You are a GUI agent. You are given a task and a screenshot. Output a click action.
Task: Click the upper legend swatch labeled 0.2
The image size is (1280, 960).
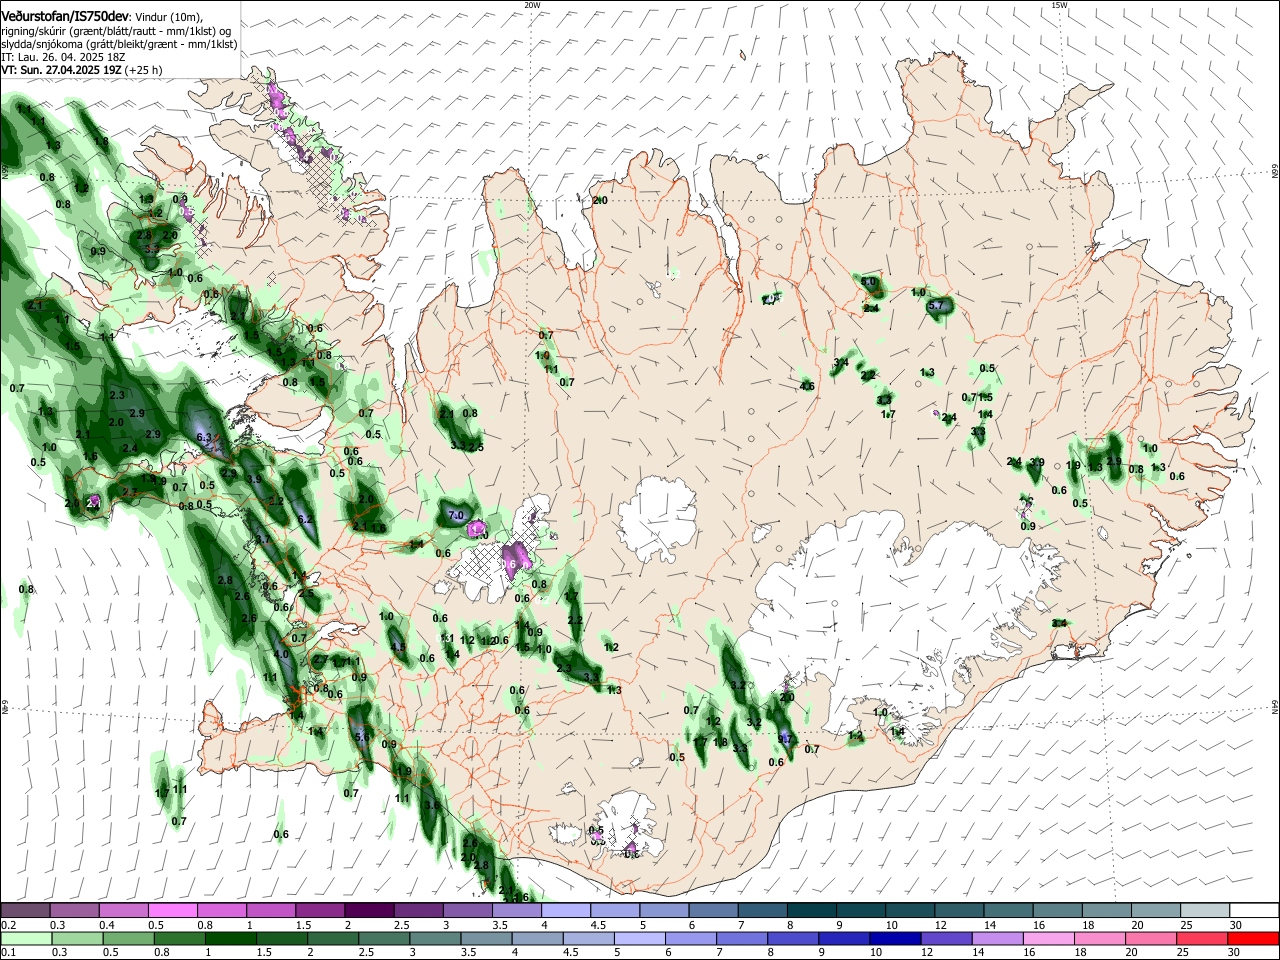coord(25,910)
